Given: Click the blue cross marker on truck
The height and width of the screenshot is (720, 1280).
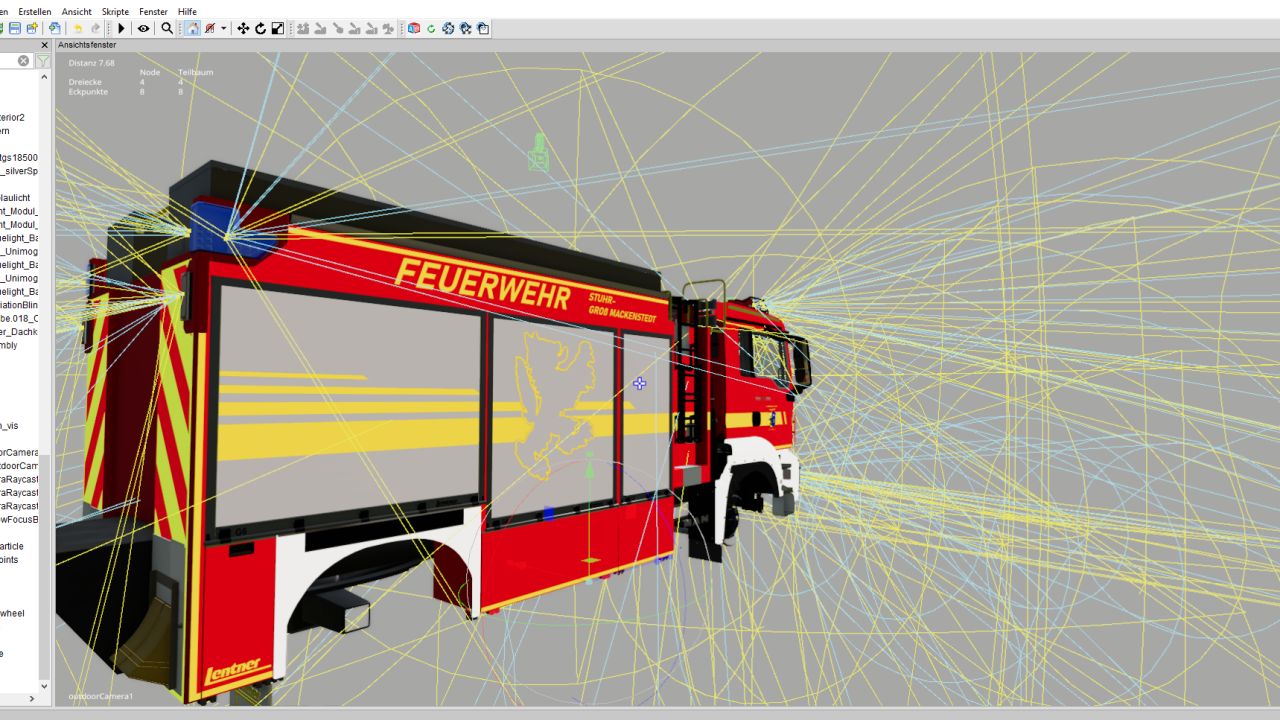Looking at the screenshot, I should pyautogui.click(x=639, y=383).
